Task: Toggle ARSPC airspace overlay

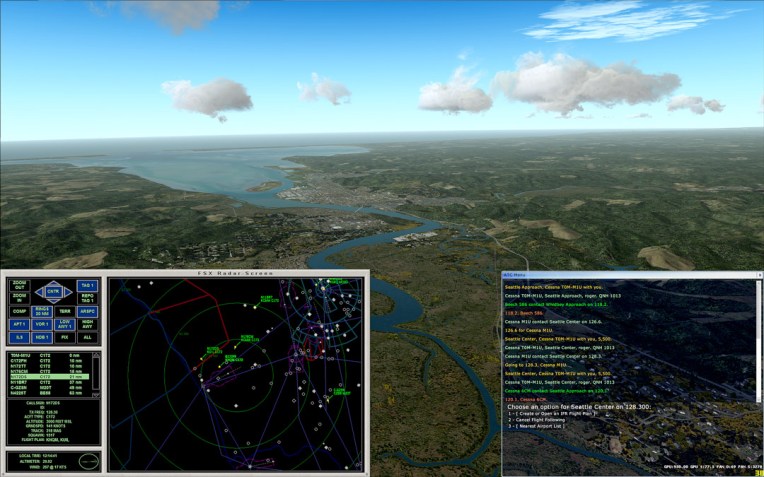Action: coord(88,311)
